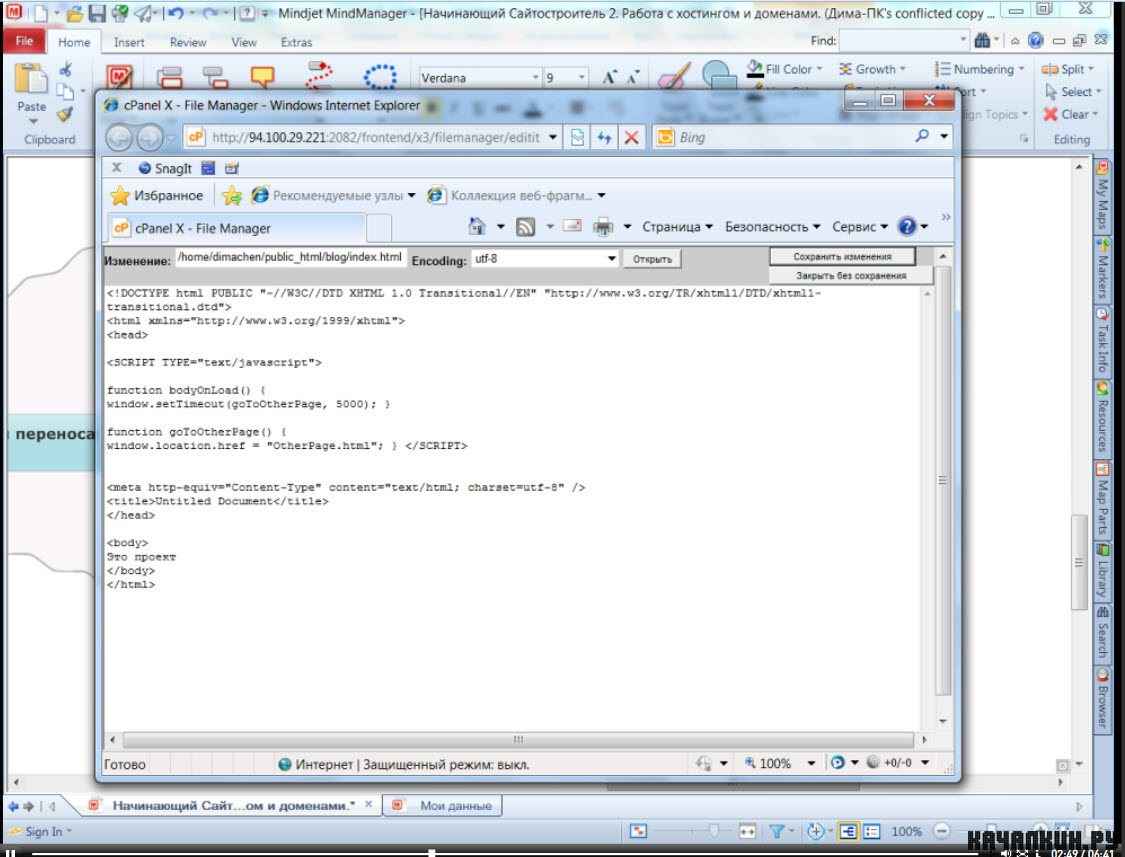The image size is (1125, 857).
Task: Switch to the Extras ribbon tab
Action: click(296, 42)
